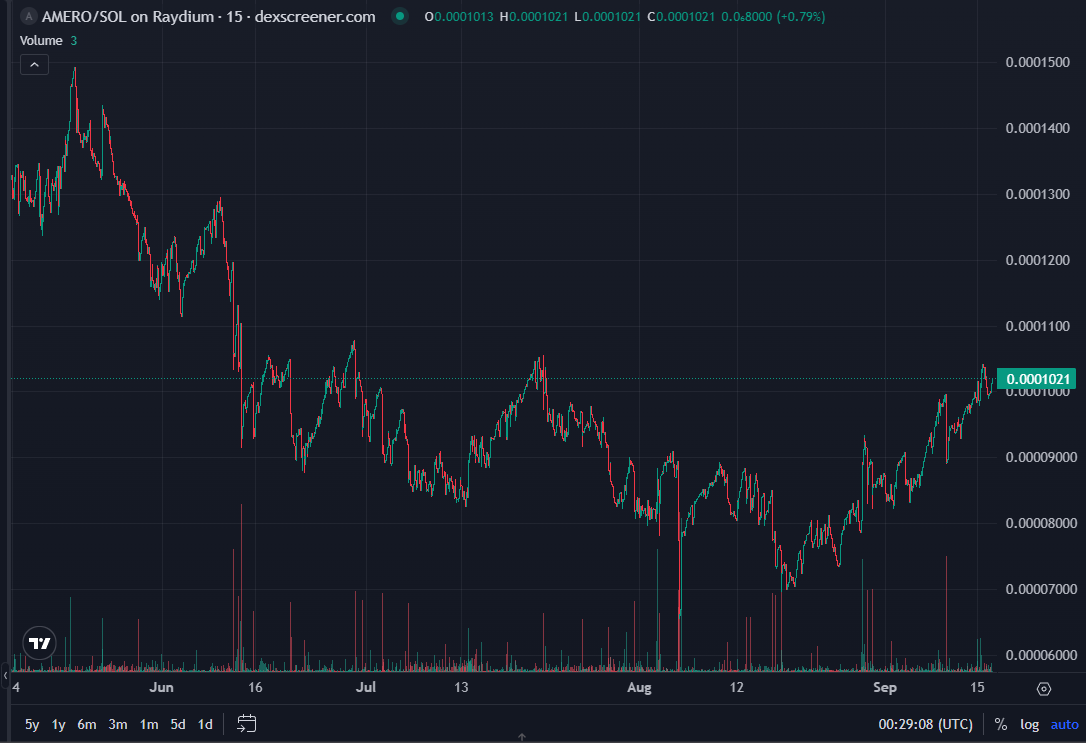
Task: Open the timezone menu at 00:29:08 (UTC)
Action: pyautogui.click(x=925, y=724)
